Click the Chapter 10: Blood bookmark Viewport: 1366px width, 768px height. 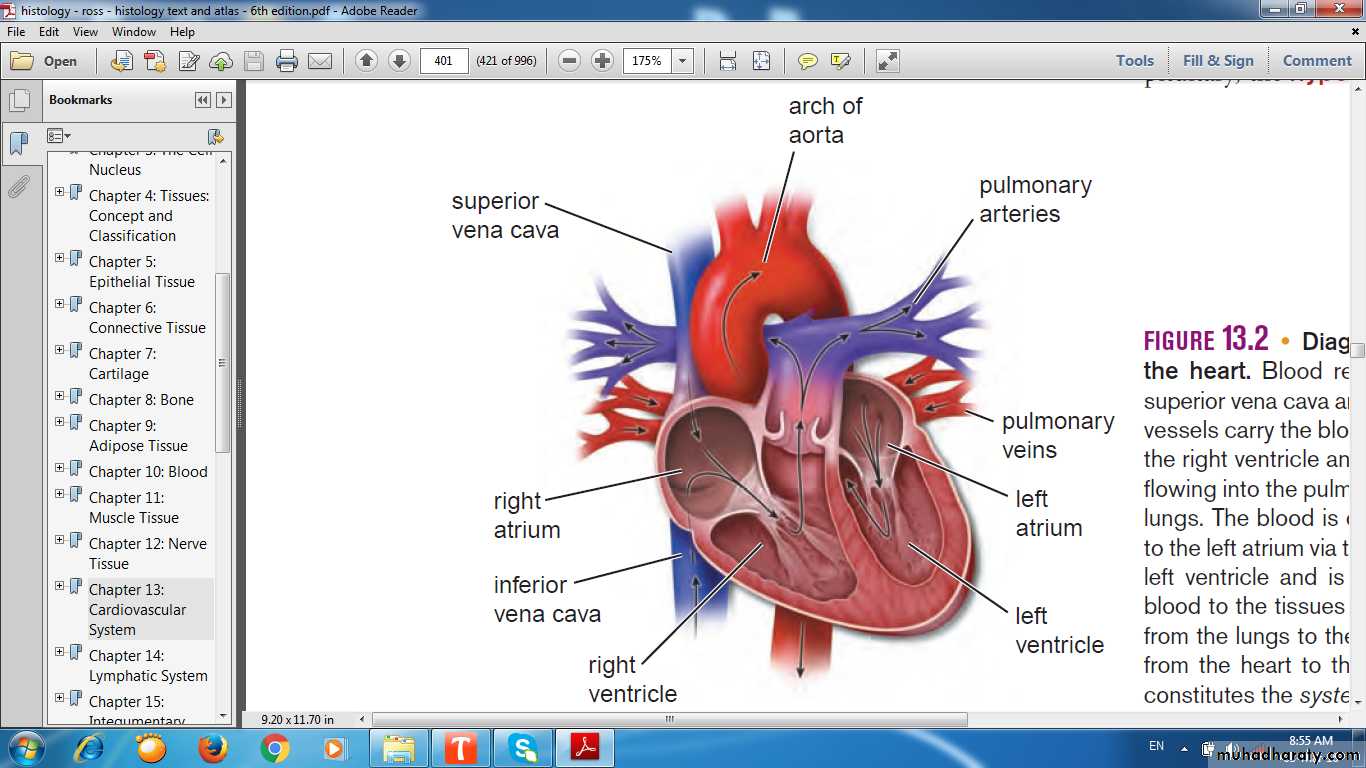(148, 472)
